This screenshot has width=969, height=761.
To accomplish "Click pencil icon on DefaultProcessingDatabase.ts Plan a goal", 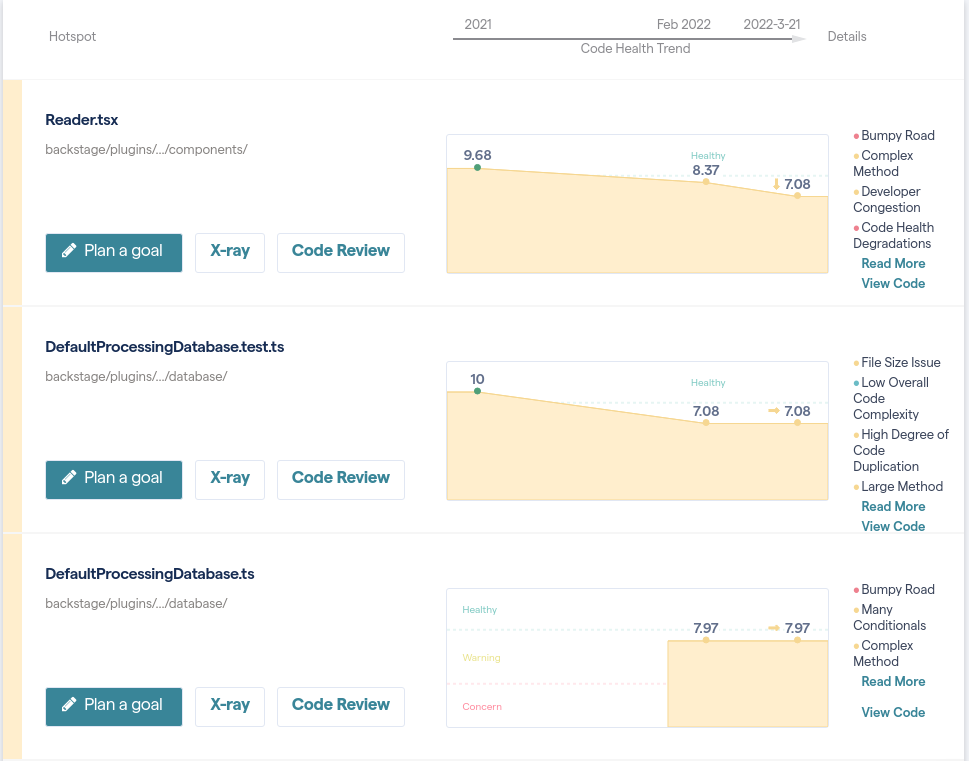I will click(69, 704).
